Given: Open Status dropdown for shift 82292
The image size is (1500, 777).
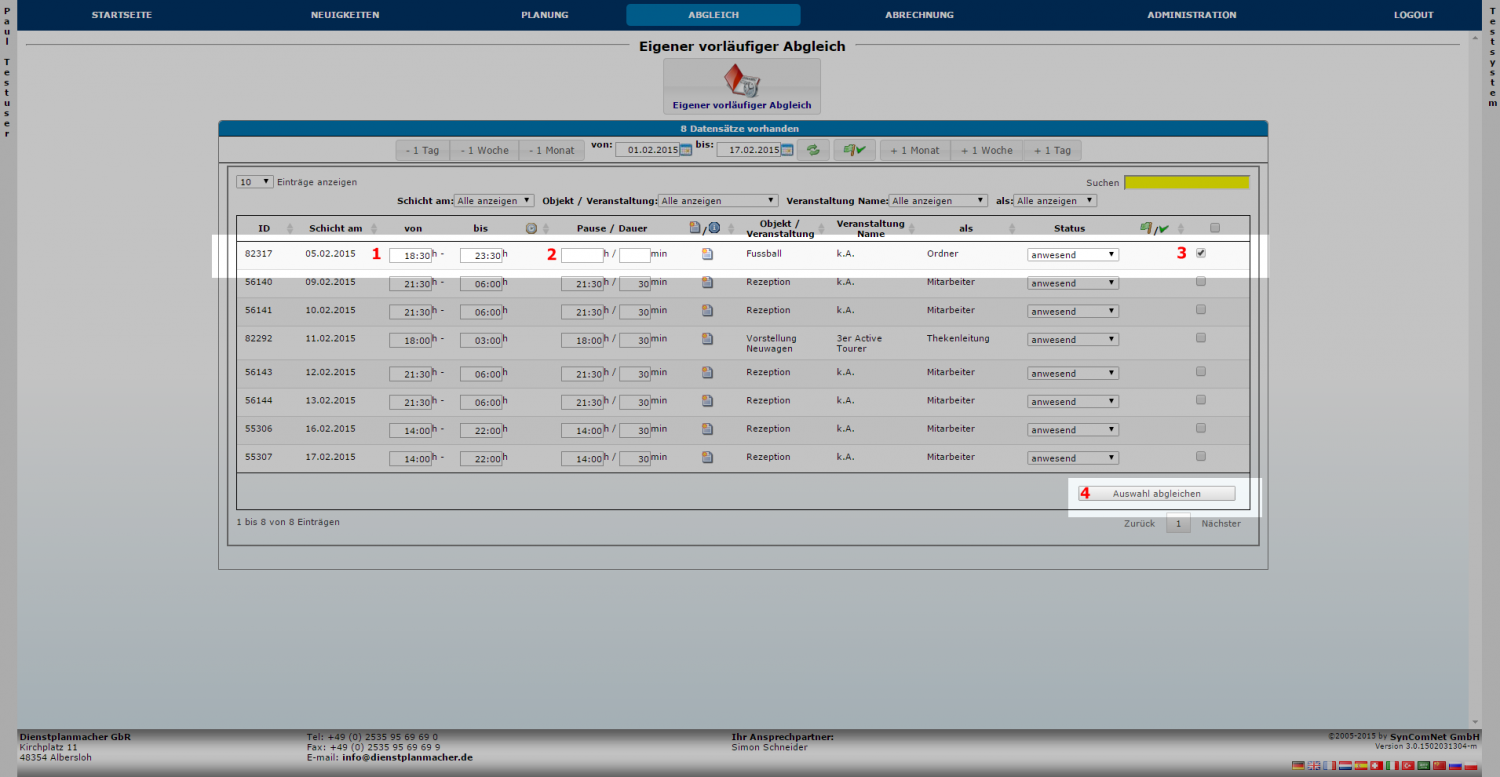Looking at the screenshot, I should 1073,340.
